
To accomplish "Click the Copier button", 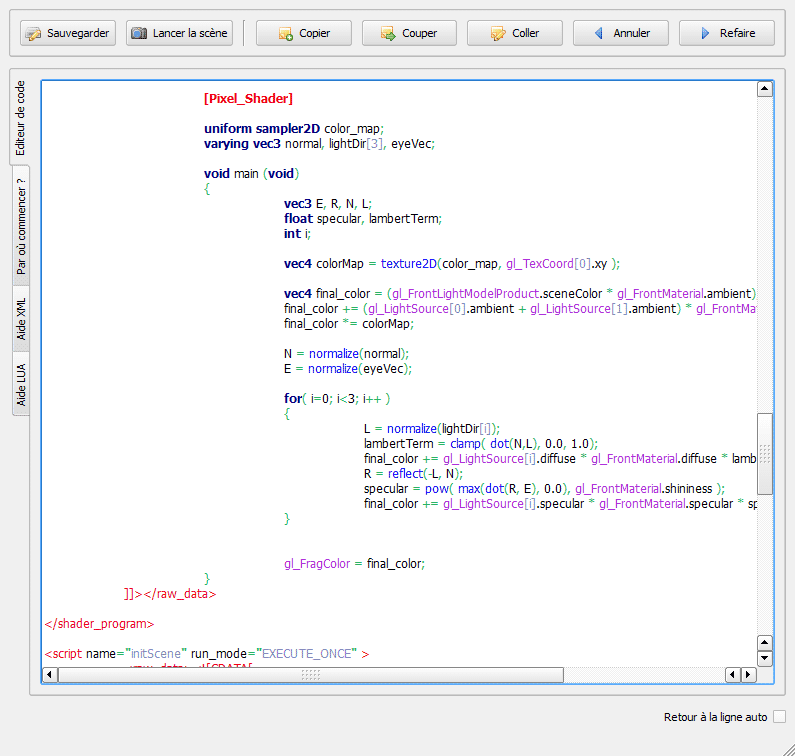I will [304, 33].
